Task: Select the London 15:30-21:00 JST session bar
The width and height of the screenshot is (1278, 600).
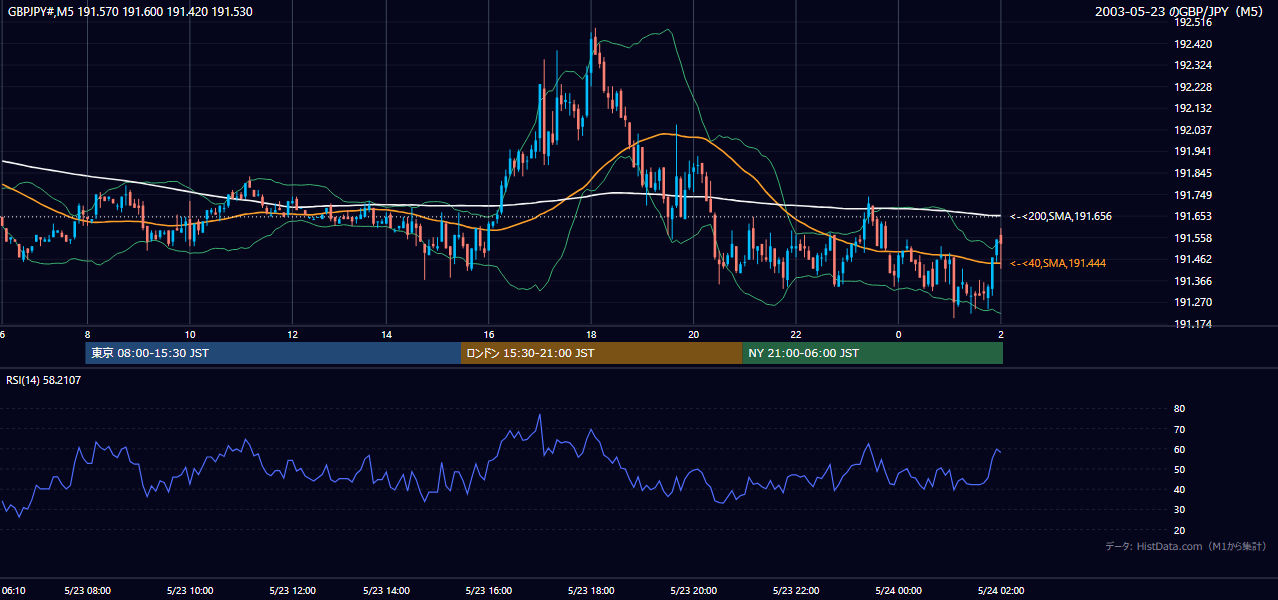Action: pyautogui.click(x=601, y=353)
